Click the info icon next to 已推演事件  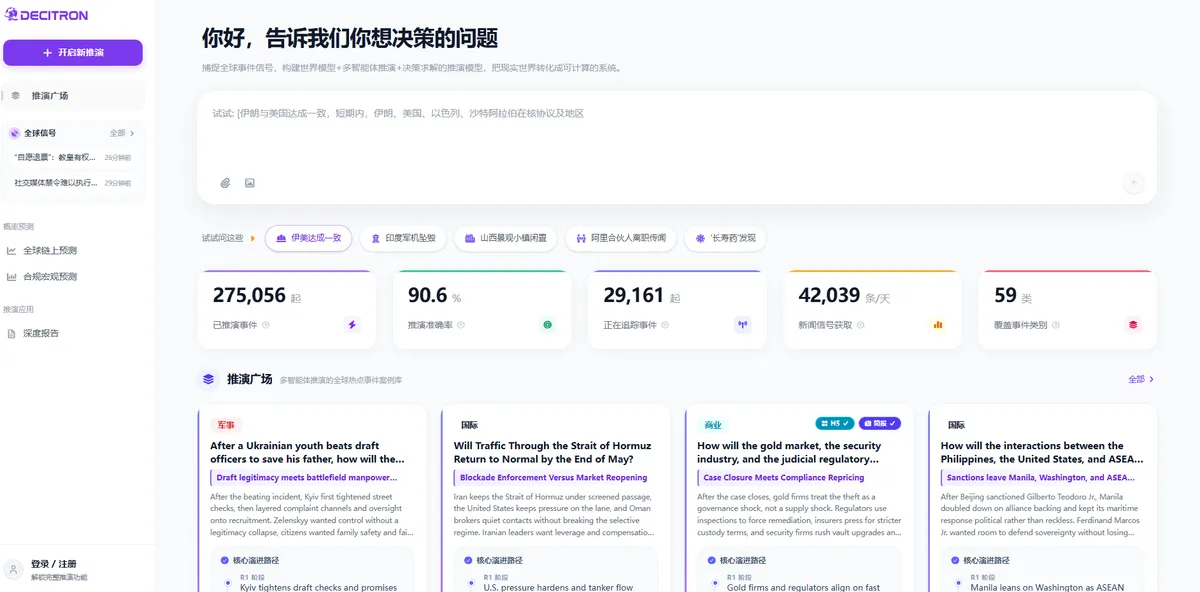point(266,325)
